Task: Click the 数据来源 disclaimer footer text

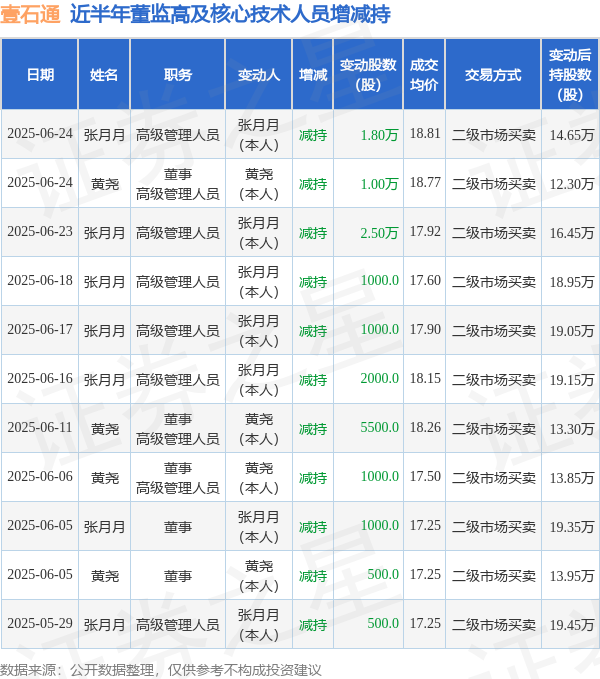Action: pyautogui.click(x=161, y=670)
